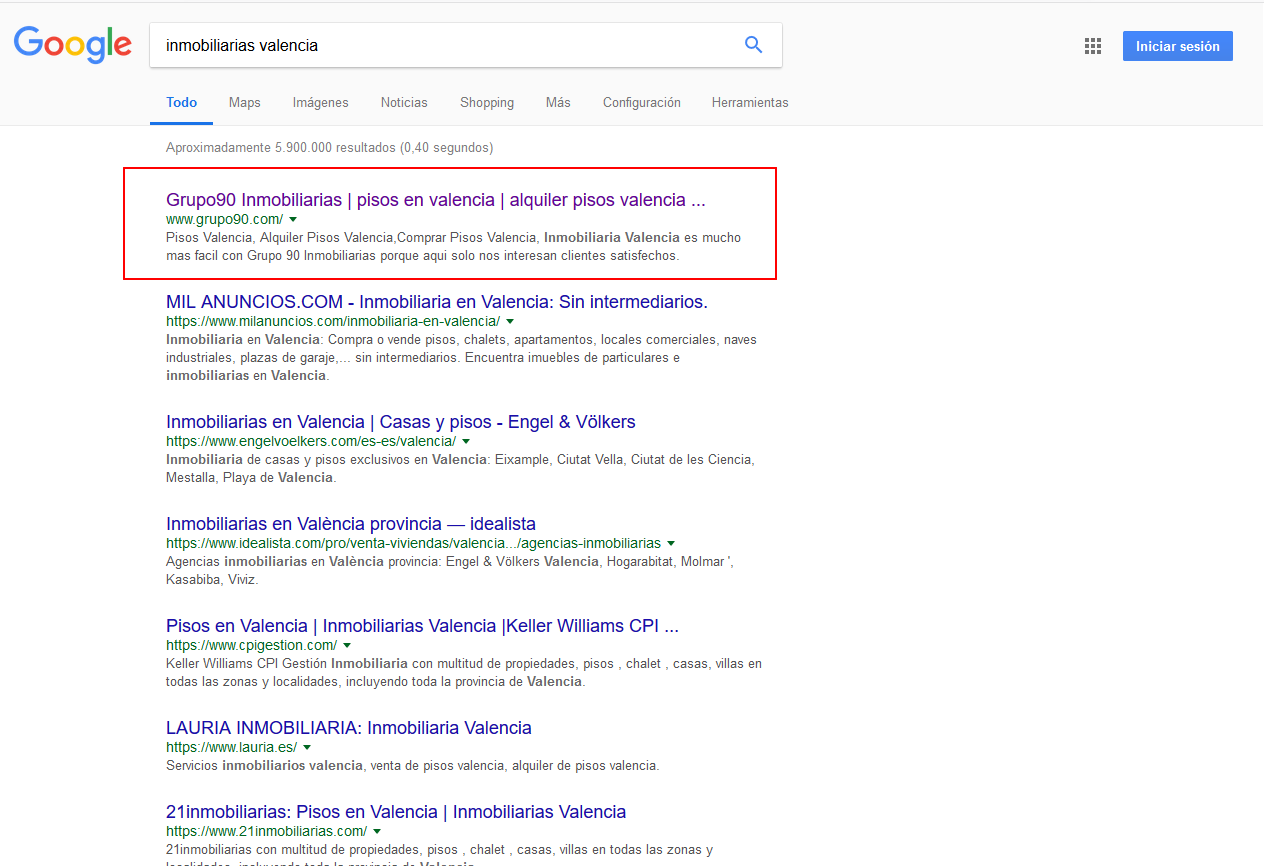Click the https://www.engelvoelkers.com/es-es/valencia/ URL text
This screenshot has height=866, width=1264.
[311, 441]
